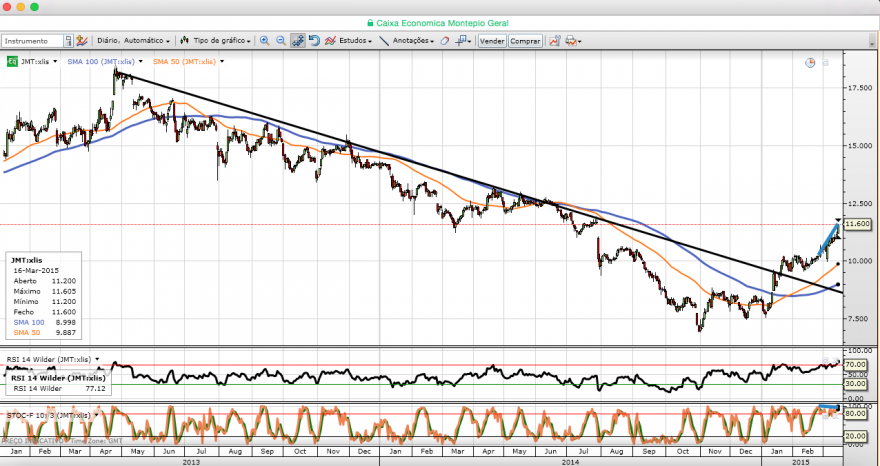Toggle the highlighted pan chart tool button
Image resolution: width=880 pixels, height=466 pixels.
(297, 41)
